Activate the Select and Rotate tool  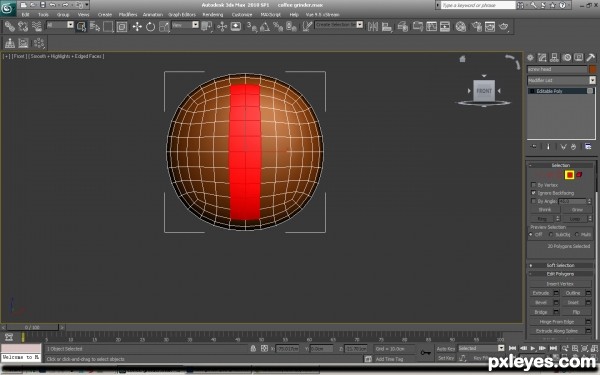150,26
